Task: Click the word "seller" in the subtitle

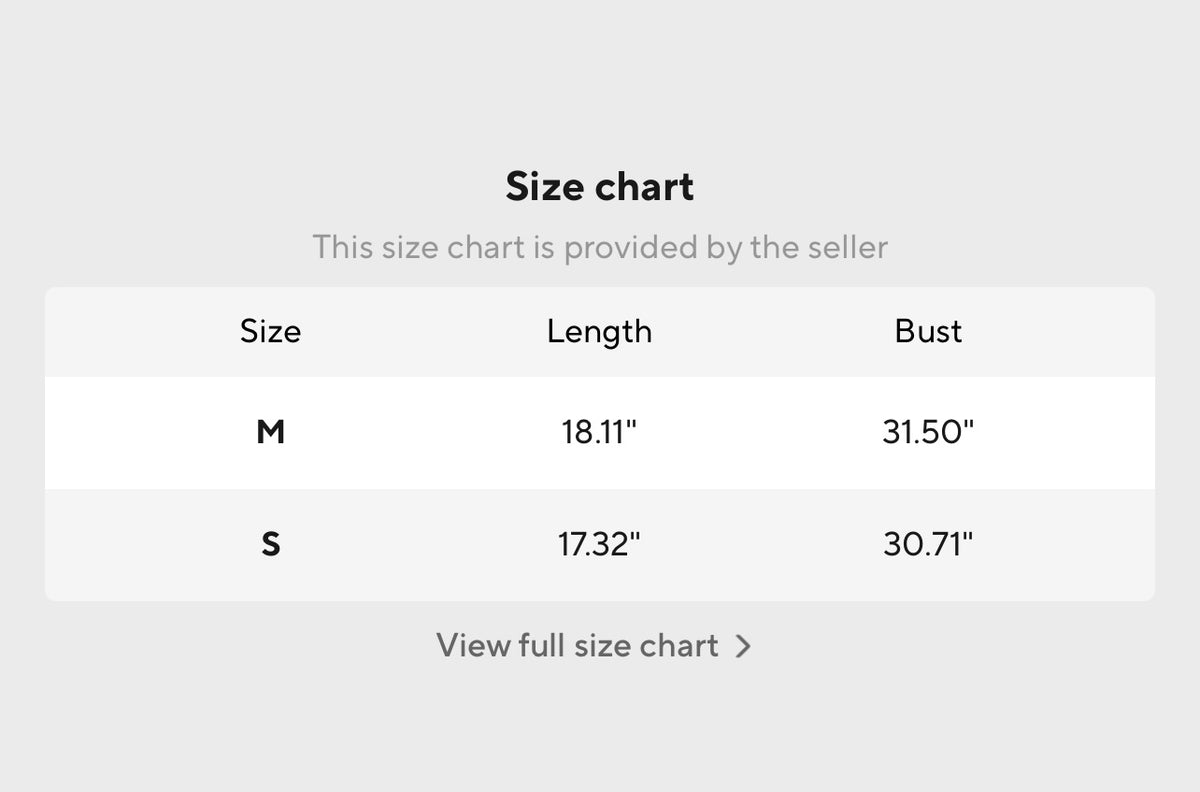Action: tap(846, 247)
